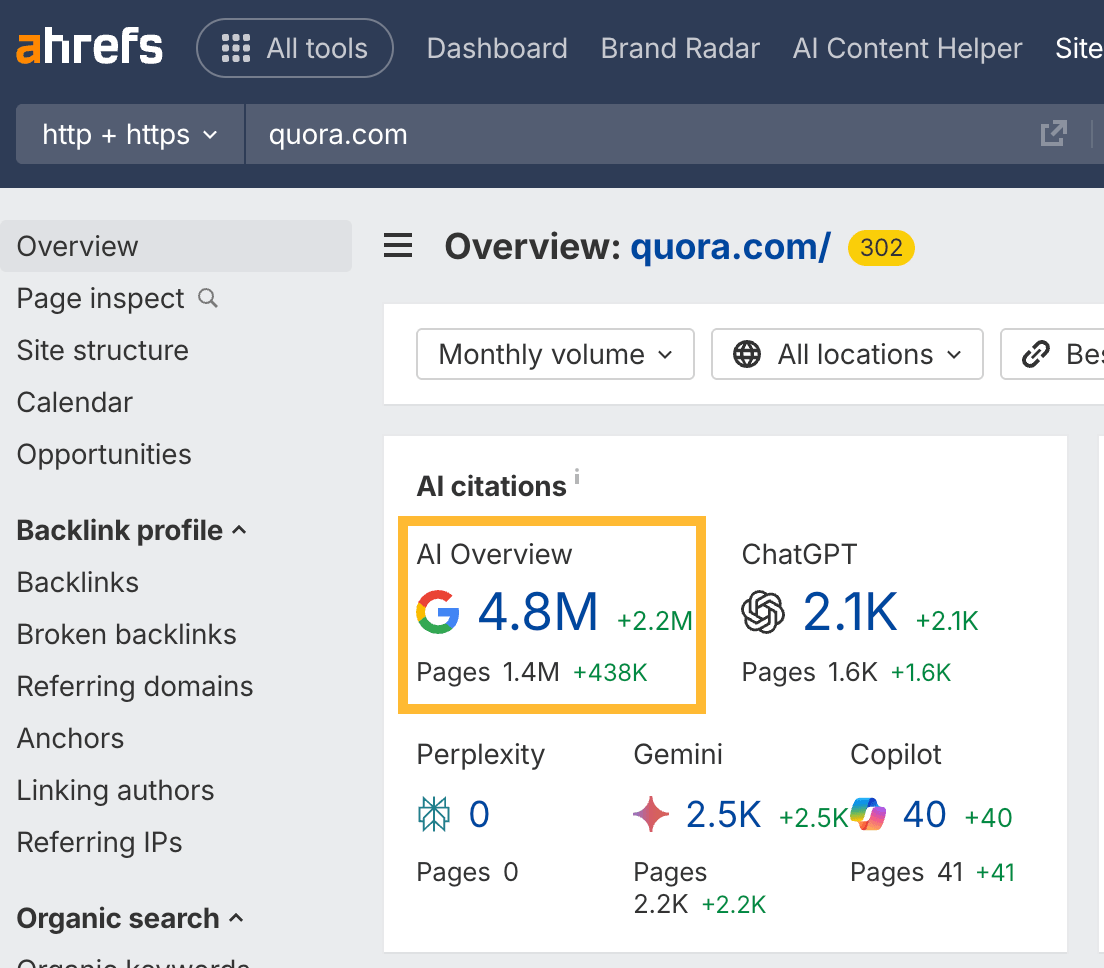Open AI Content Helper

(906, 47)
